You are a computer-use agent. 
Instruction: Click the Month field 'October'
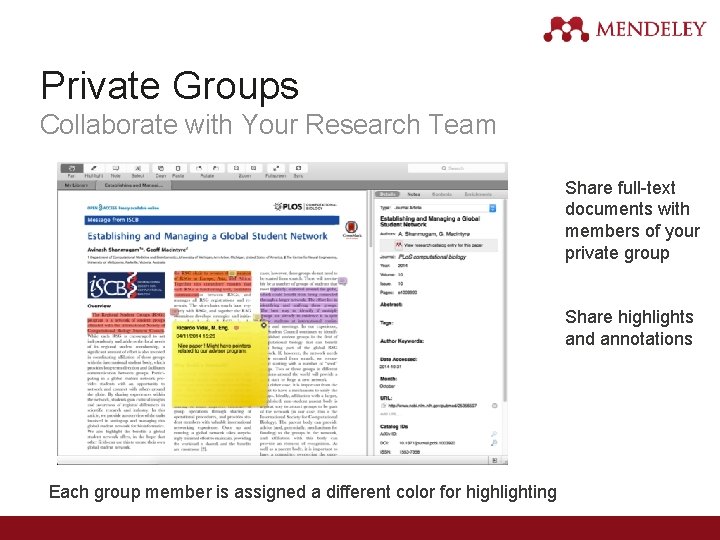point(388,387)
